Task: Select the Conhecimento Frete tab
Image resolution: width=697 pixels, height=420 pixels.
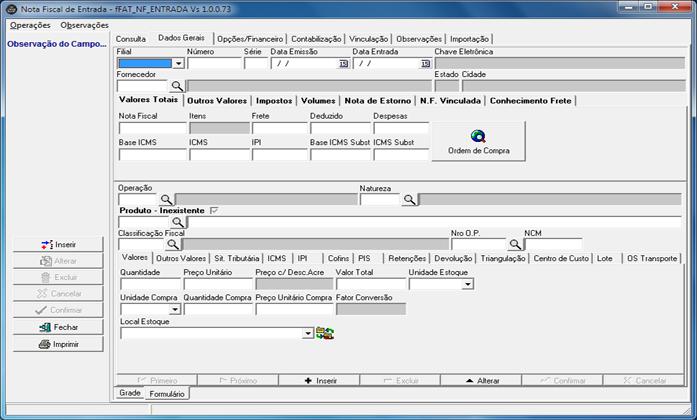Action: [531, 101]
